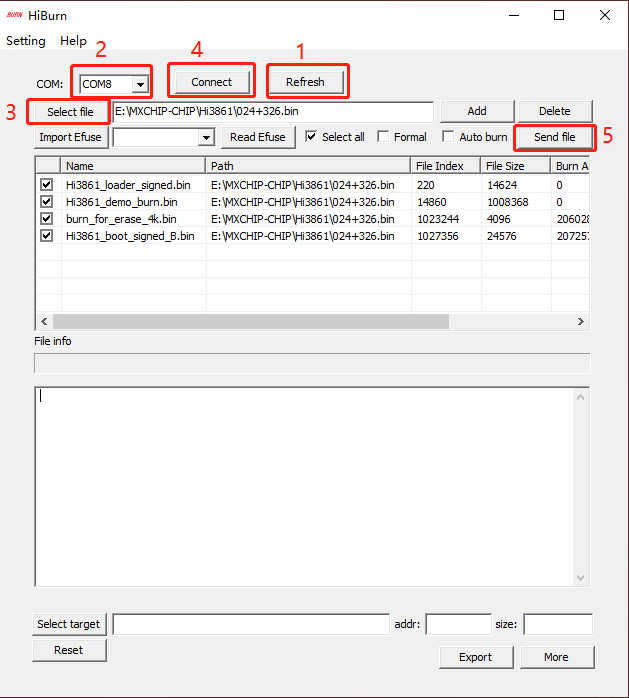Click file index value 1027356
The image size is (629, 698).
click(x=438, y=236)
